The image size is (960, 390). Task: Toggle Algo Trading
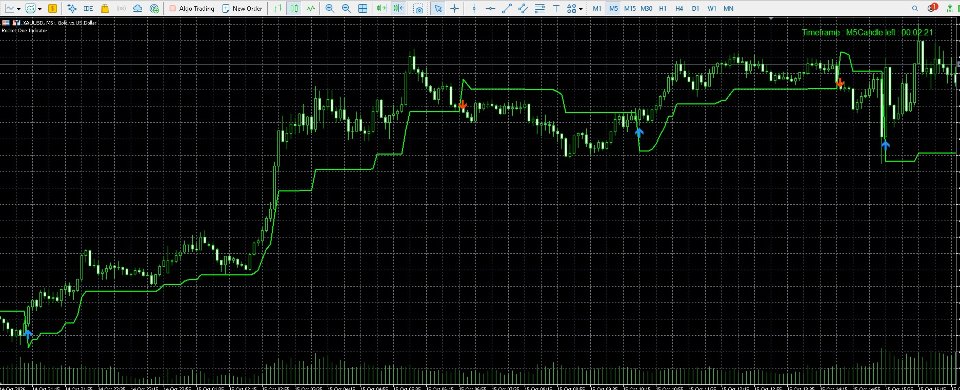[192, 9]
